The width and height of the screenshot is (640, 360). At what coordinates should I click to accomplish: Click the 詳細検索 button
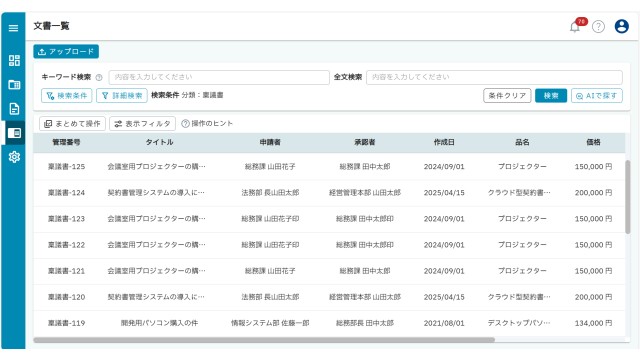122,96
